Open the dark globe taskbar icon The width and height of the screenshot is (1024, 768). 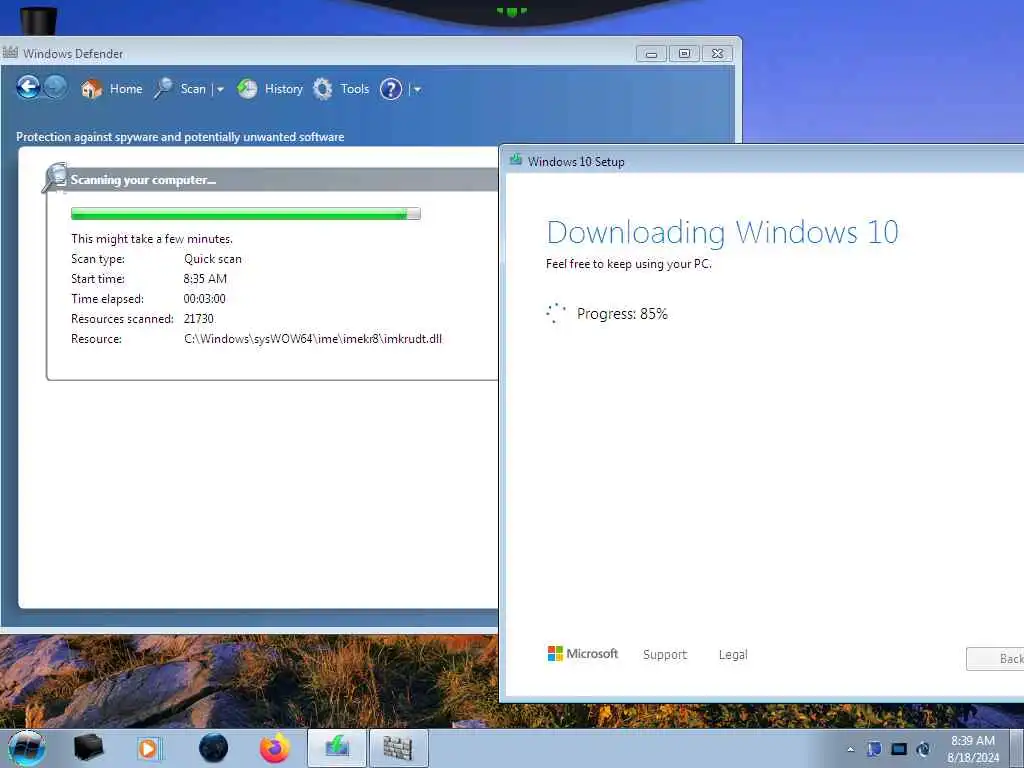click(214, 748)
